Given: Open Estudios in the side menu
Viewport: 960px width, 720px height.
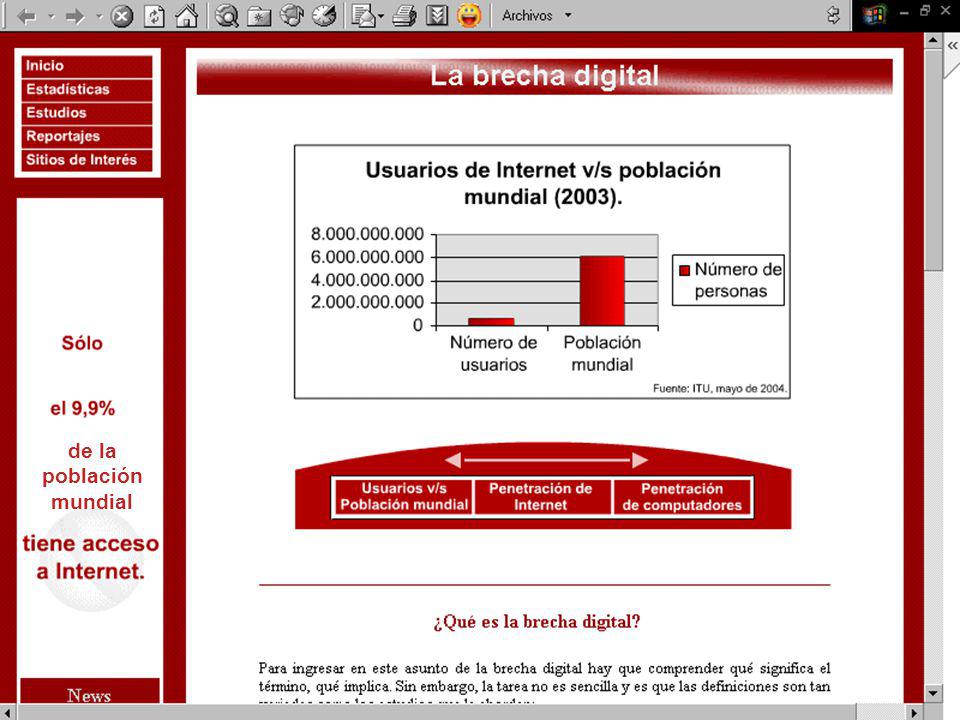Looking at the screenshot, I should tap(87, 113).
